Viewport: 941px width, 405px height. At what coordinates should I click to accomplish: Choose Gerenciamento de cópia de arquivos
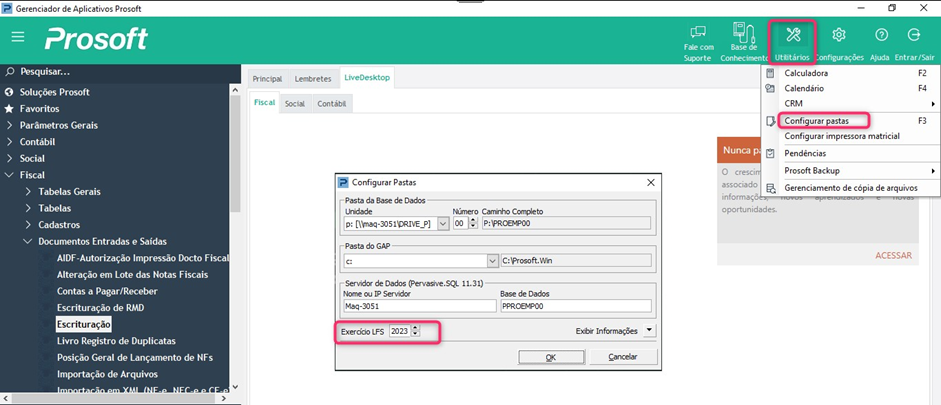click(849, 188)
